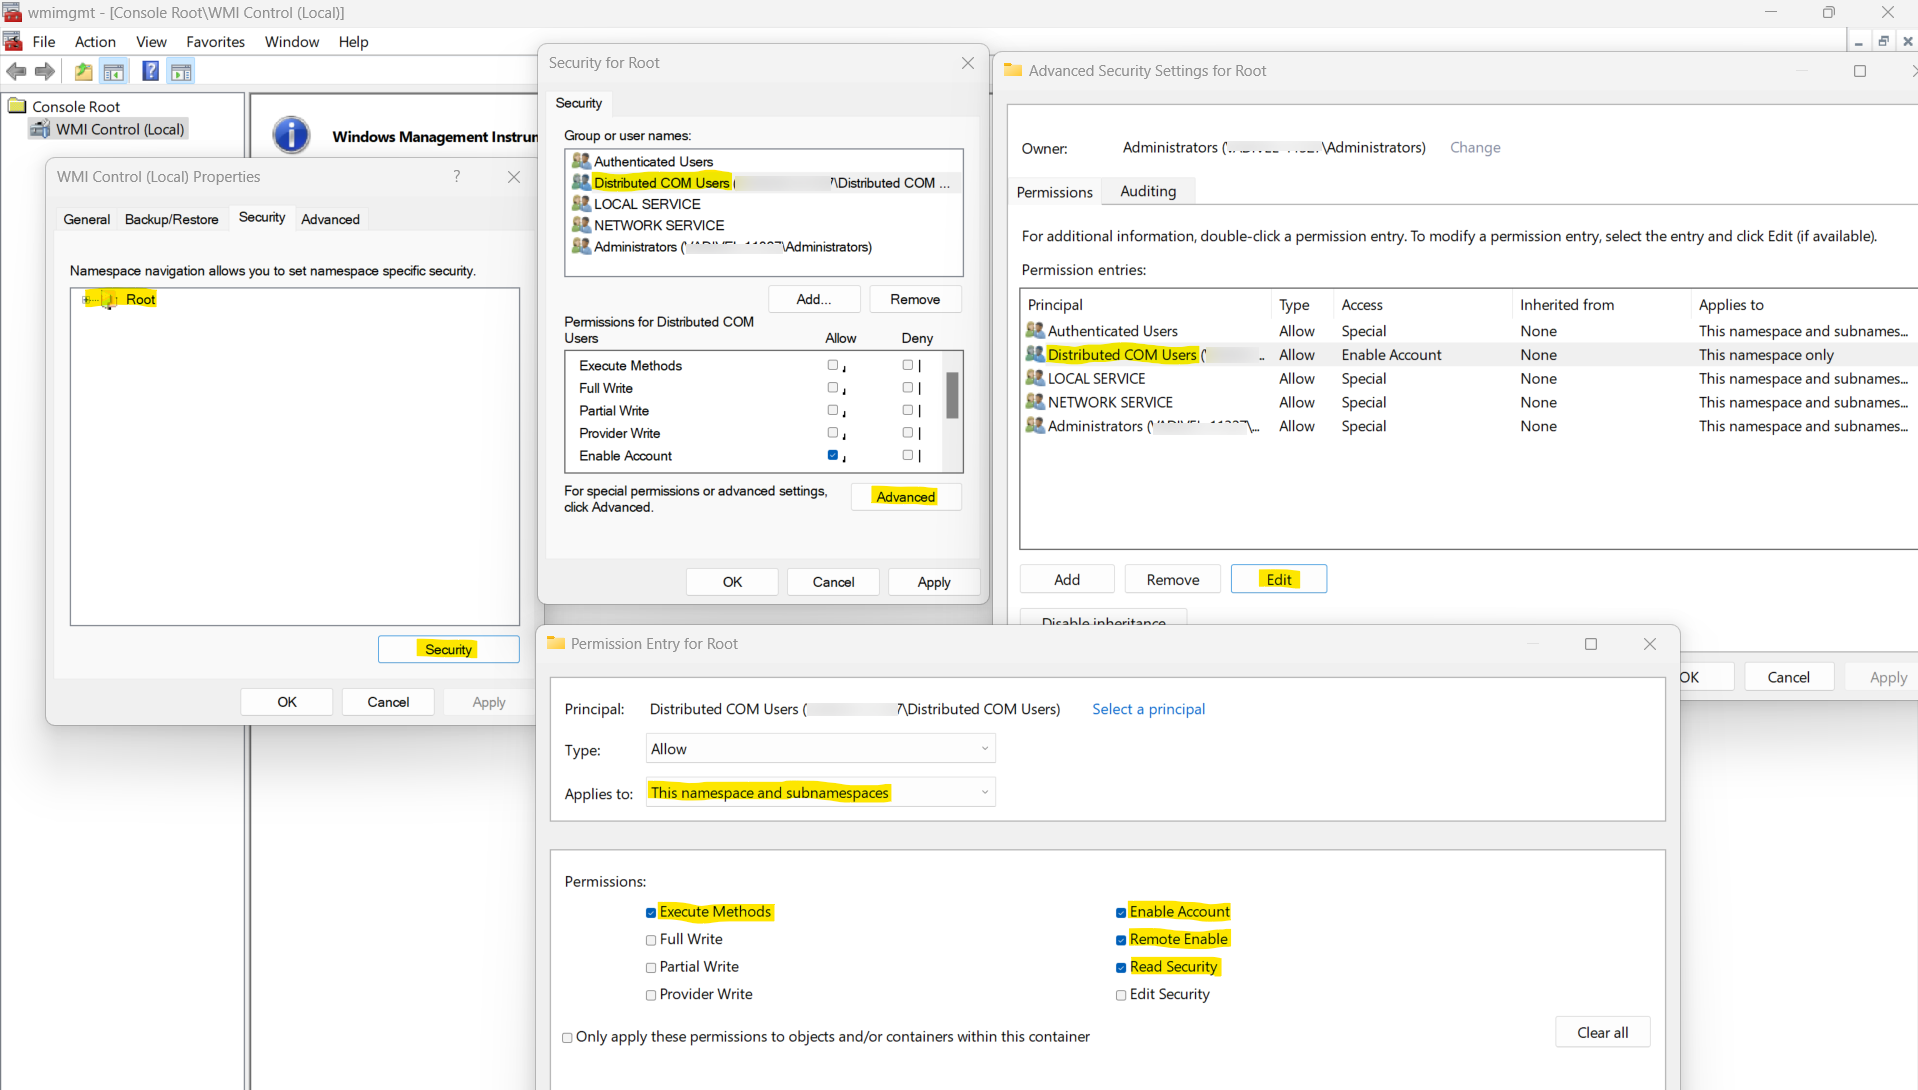
Task: Enable 'Only apply these permissions' checkbox
Action: 567,1038
